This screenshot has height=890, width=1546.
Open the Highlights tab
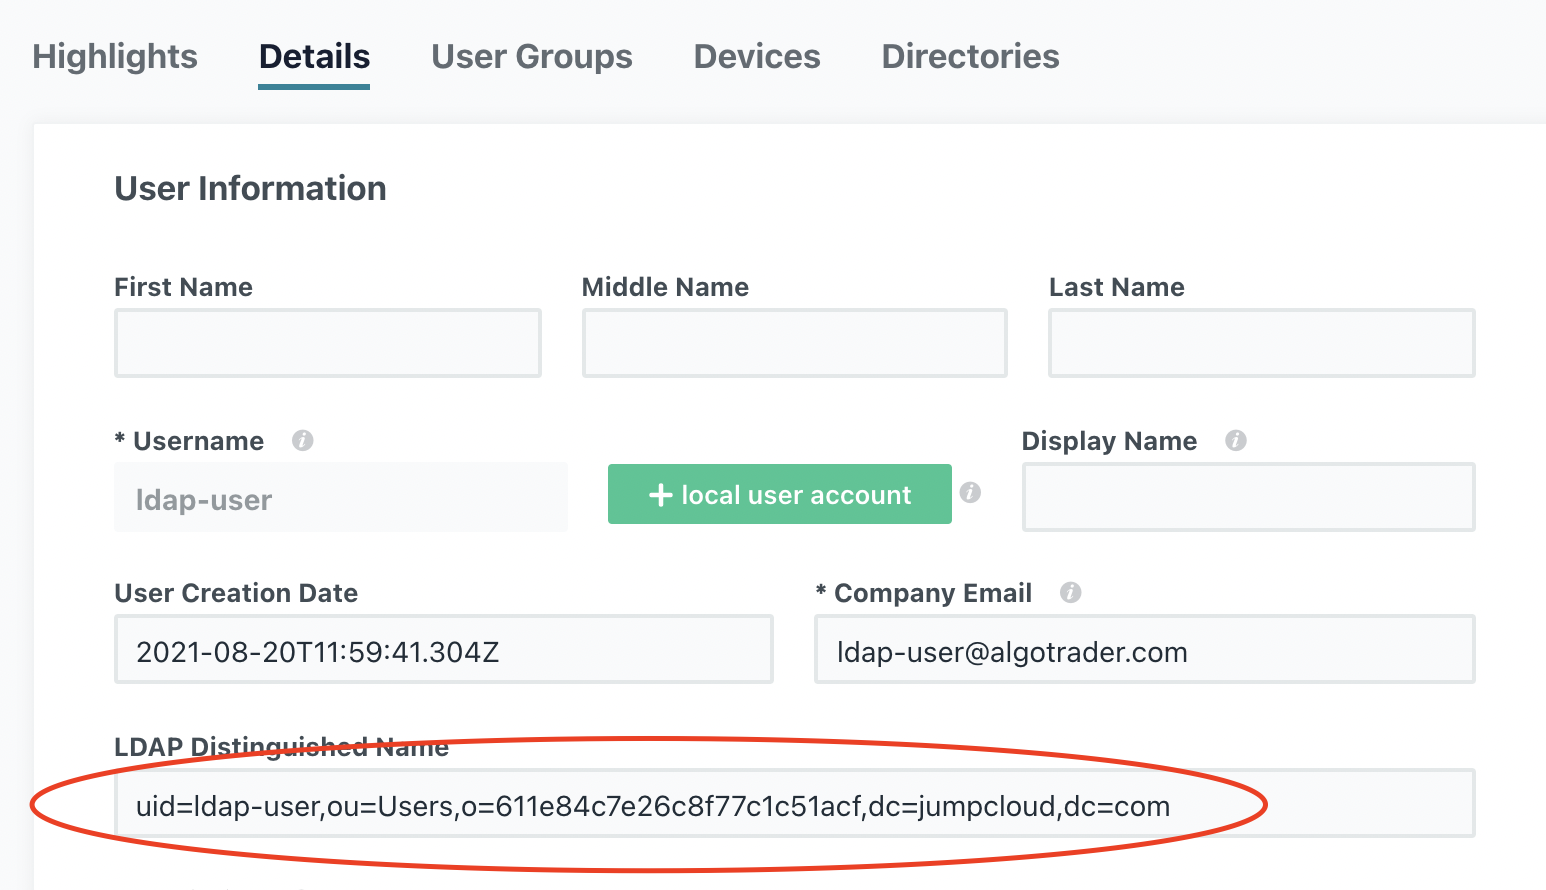115,57
